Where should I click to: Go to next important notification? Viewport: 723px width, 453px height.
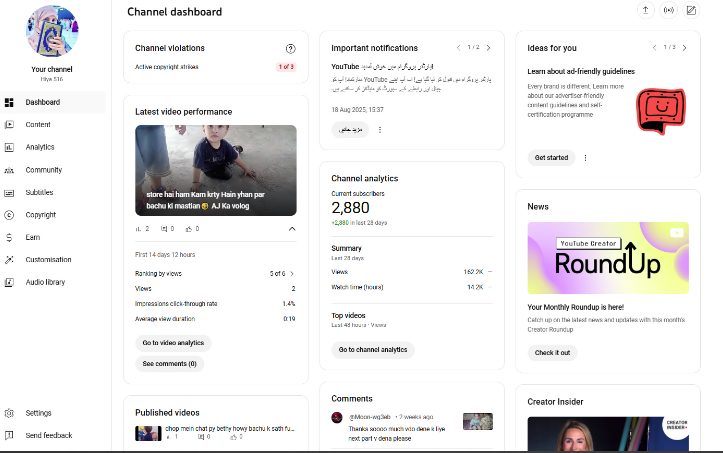[x=488, y=48]
